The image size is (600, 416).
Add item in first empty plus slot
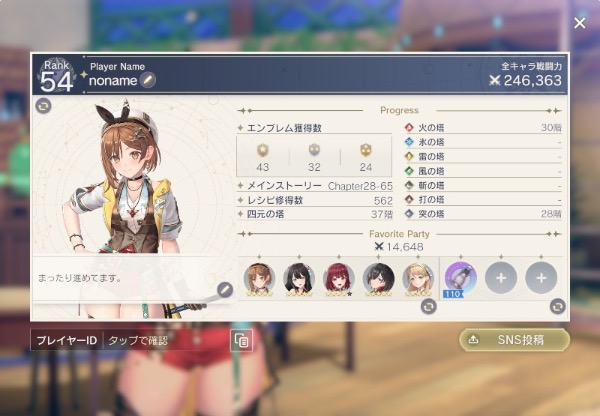tap(501, 278)
